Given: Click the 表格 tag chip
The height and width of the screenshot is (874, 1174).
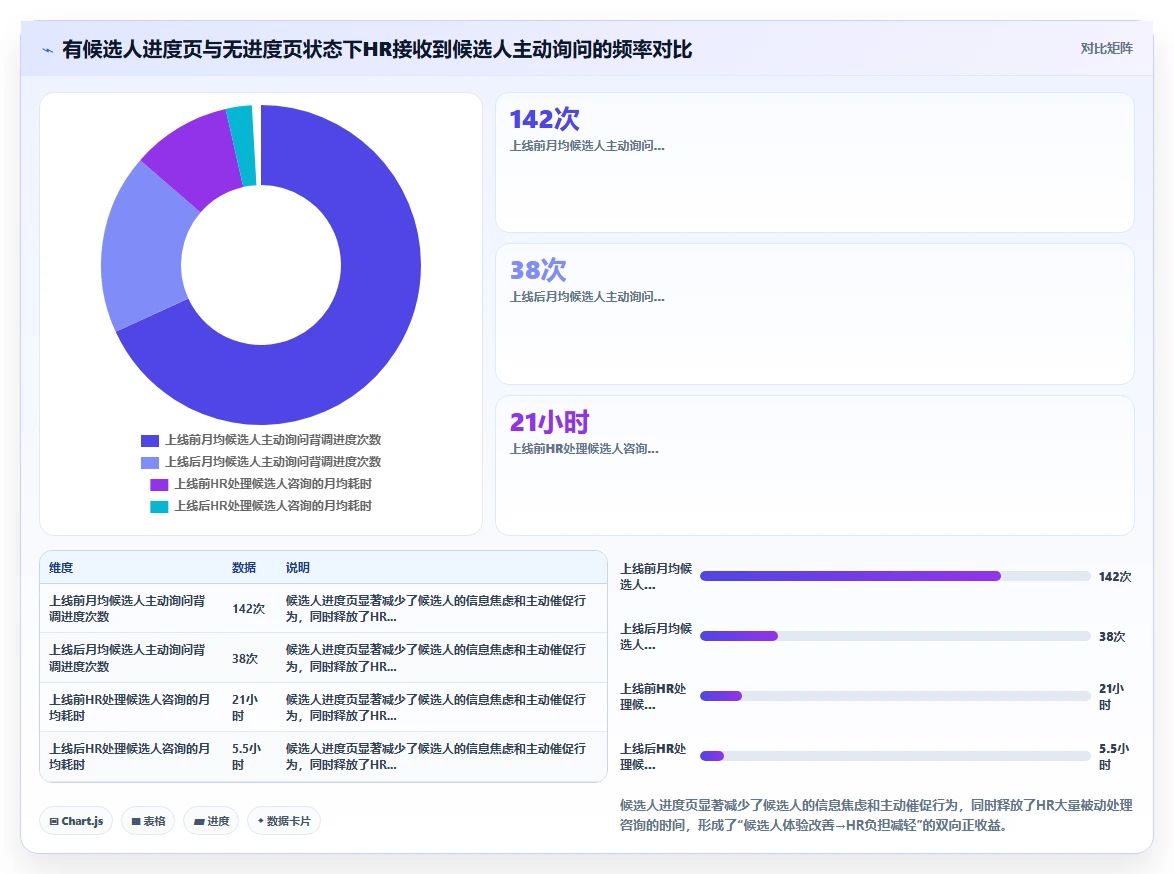Looking at the screenshot, I should click(148, 821).
